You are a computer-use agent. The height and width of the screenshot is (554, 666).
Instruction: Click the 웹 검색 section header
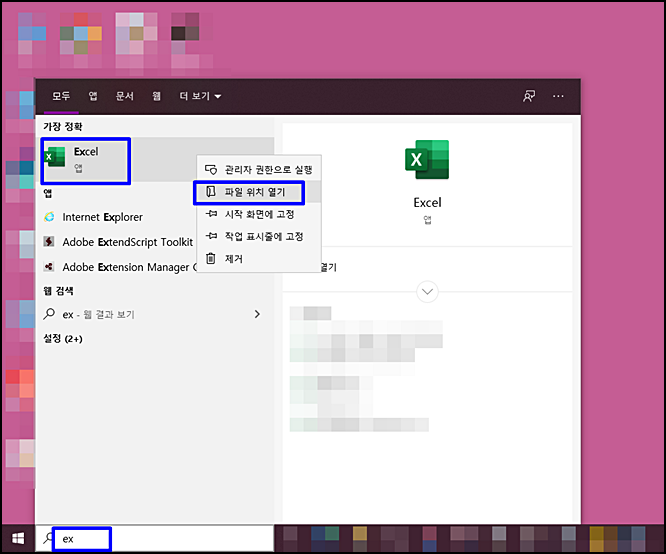coord(59,291)
